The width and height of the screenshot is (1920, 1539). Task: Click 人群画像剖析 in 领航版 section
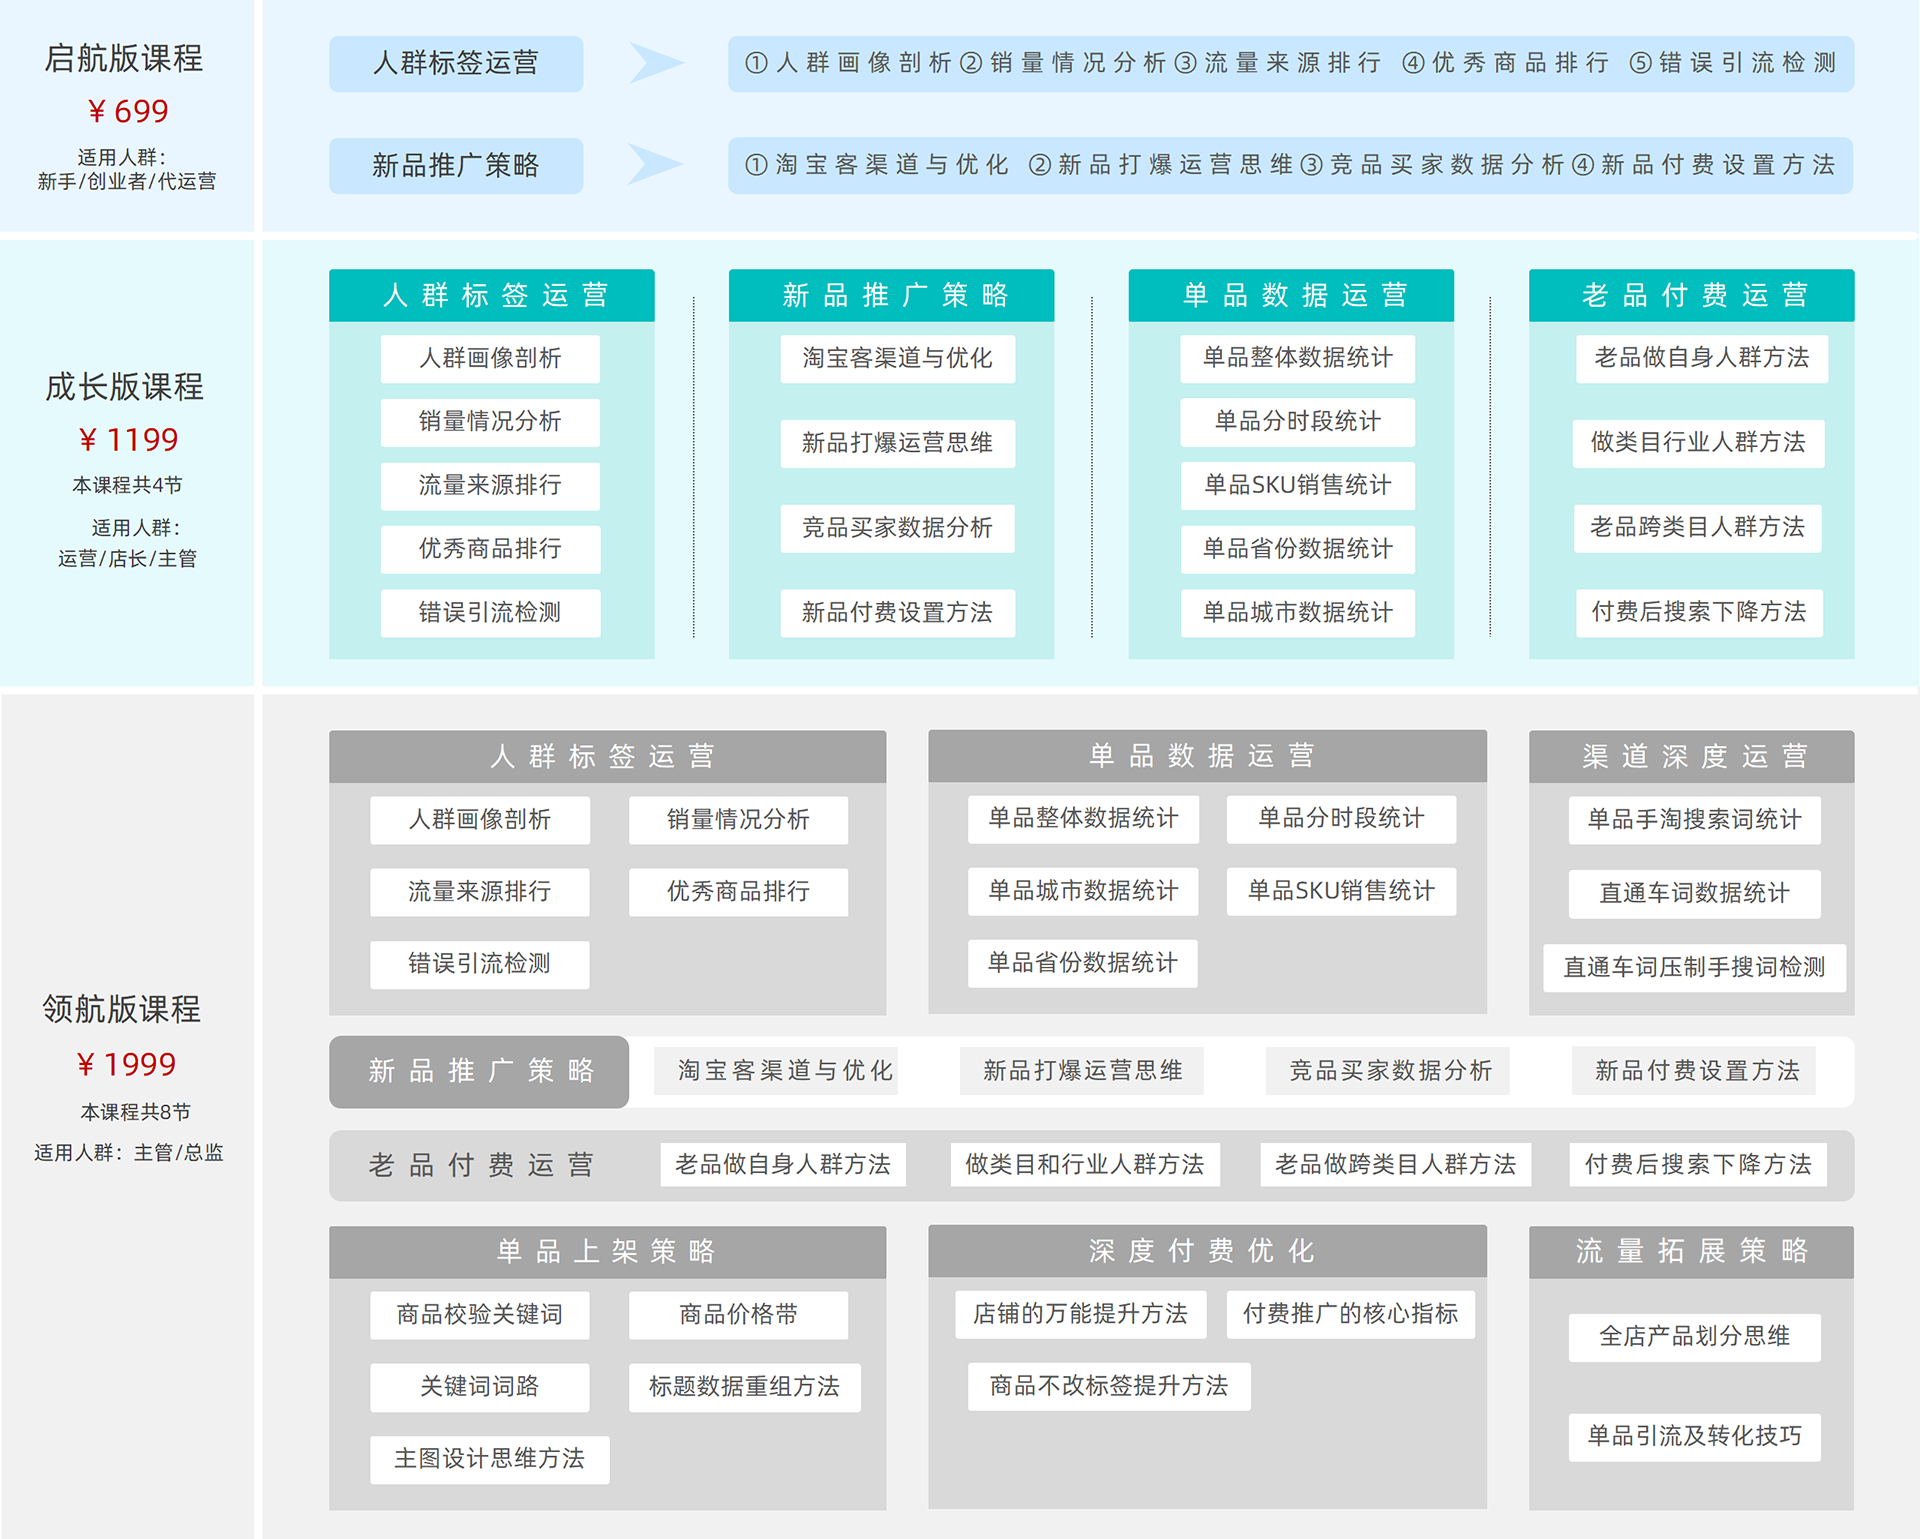tap(479, 820)
